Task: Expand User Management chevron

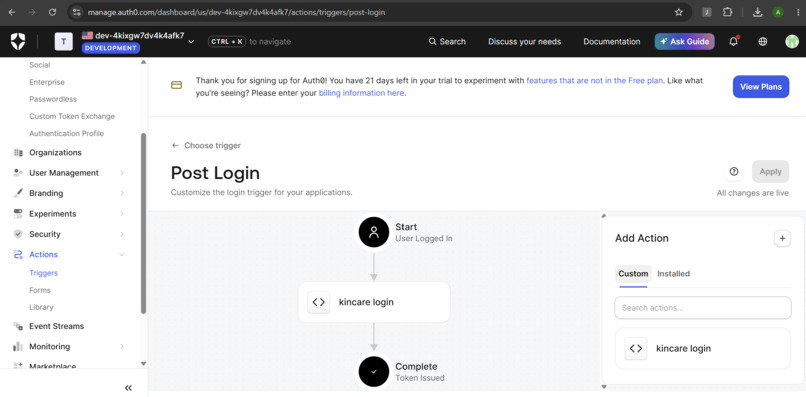Action: point(122,173)
